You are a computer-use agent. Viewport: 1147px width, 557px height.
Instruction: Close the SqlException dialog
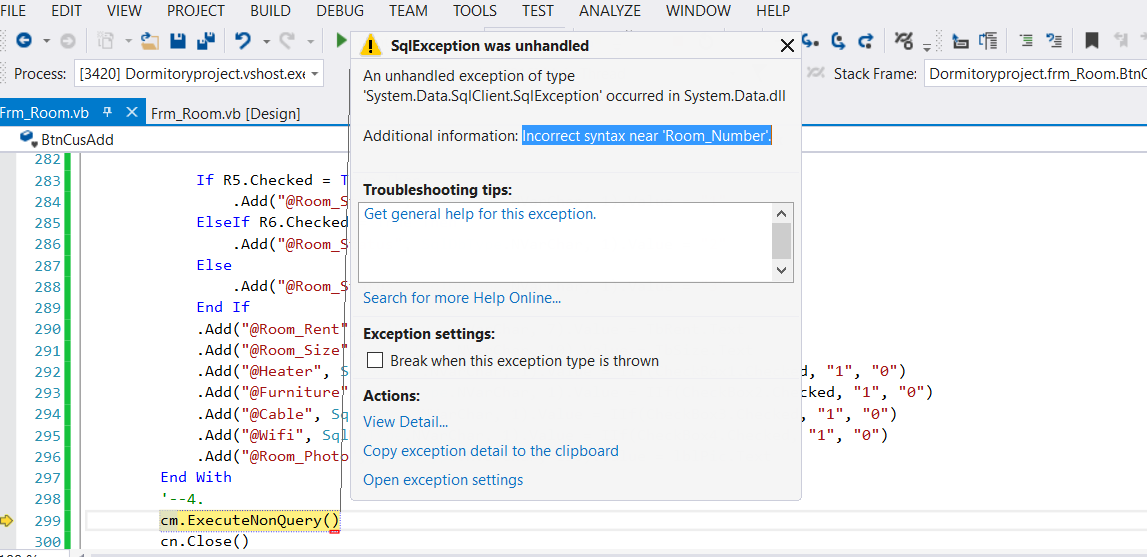(x=787, y=46)
